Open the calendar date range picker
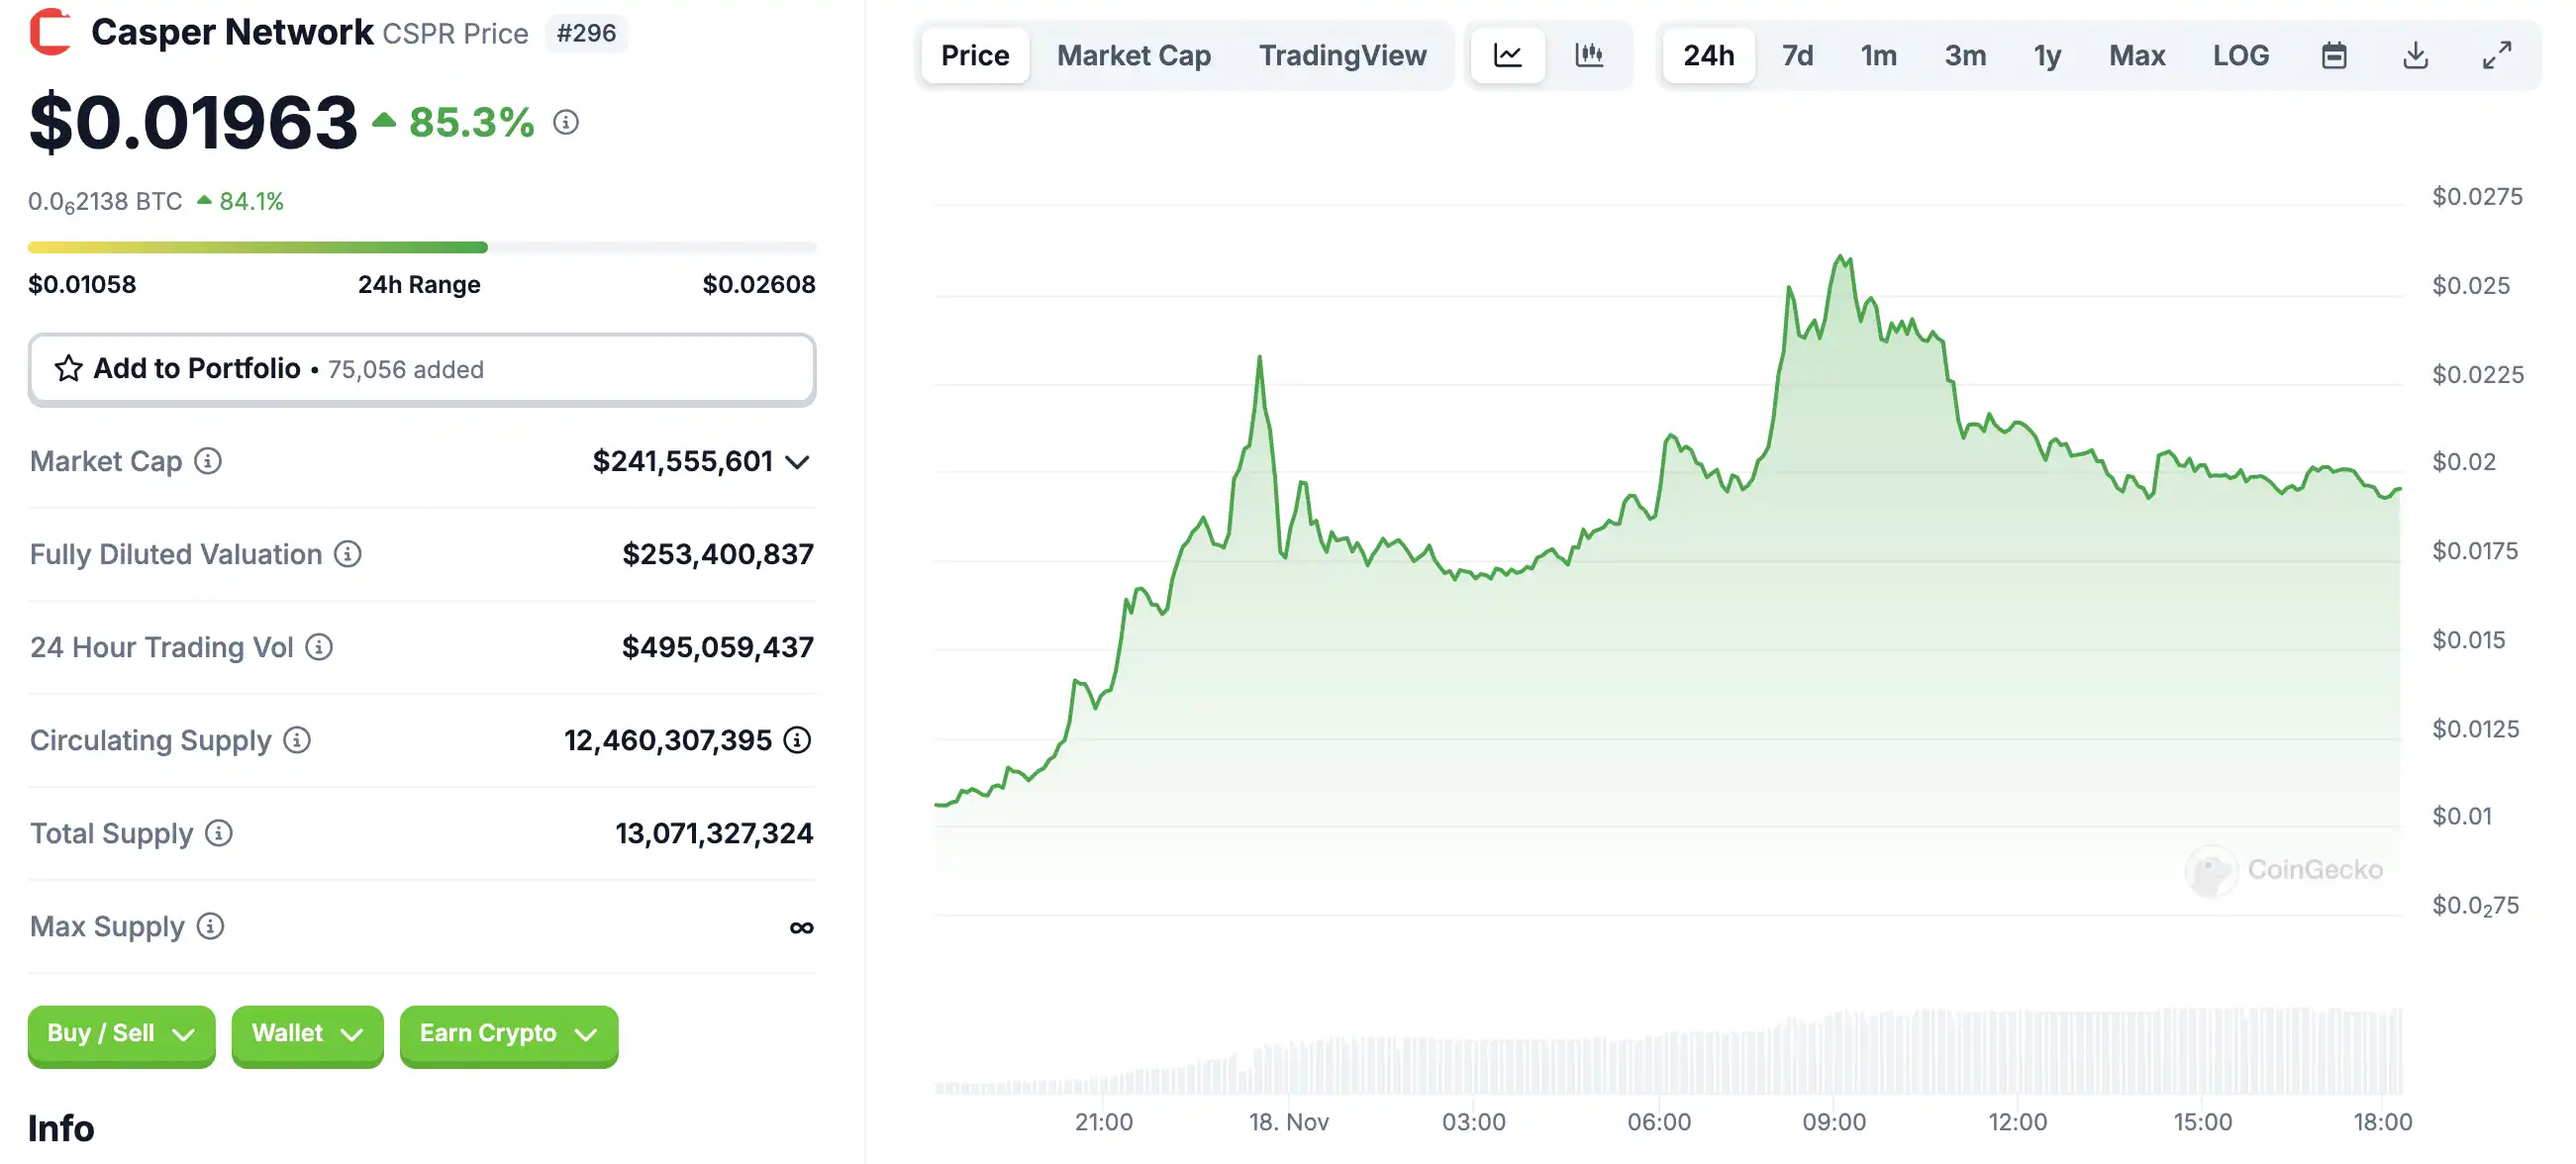 (2333, 55)
